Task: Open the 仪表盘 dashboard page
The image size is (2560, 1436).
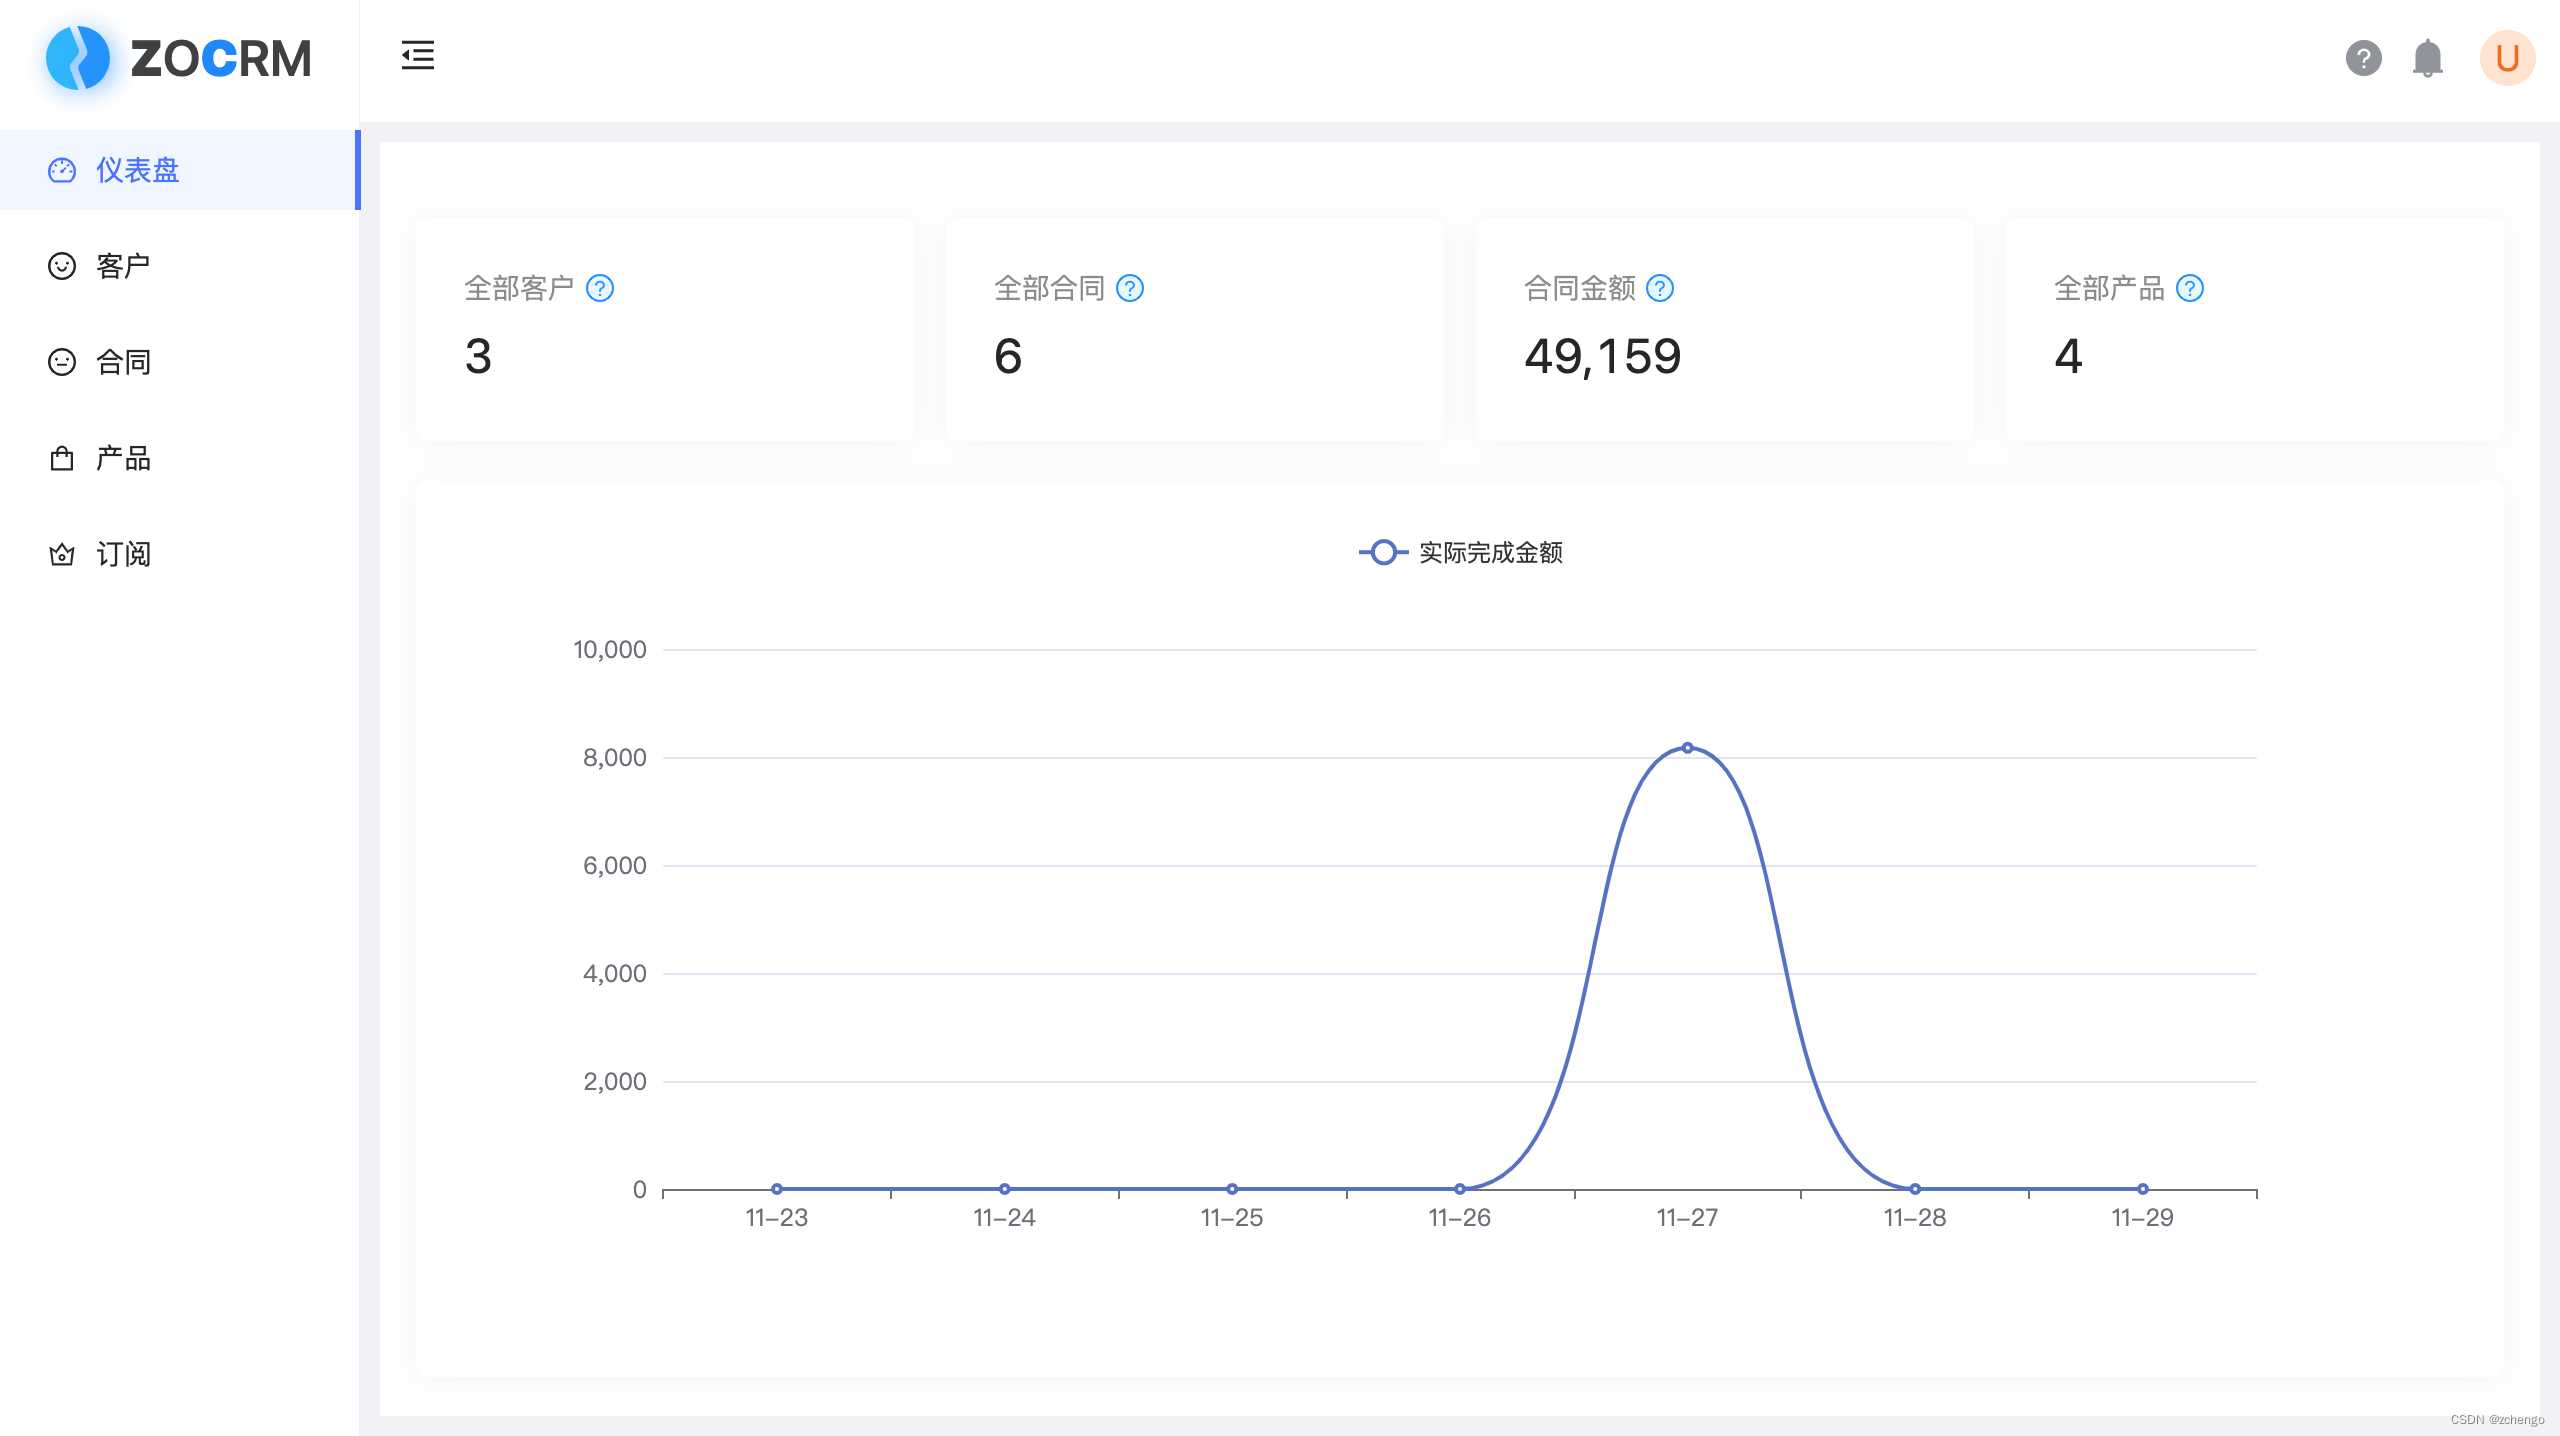Action: (x=137, y=171)
